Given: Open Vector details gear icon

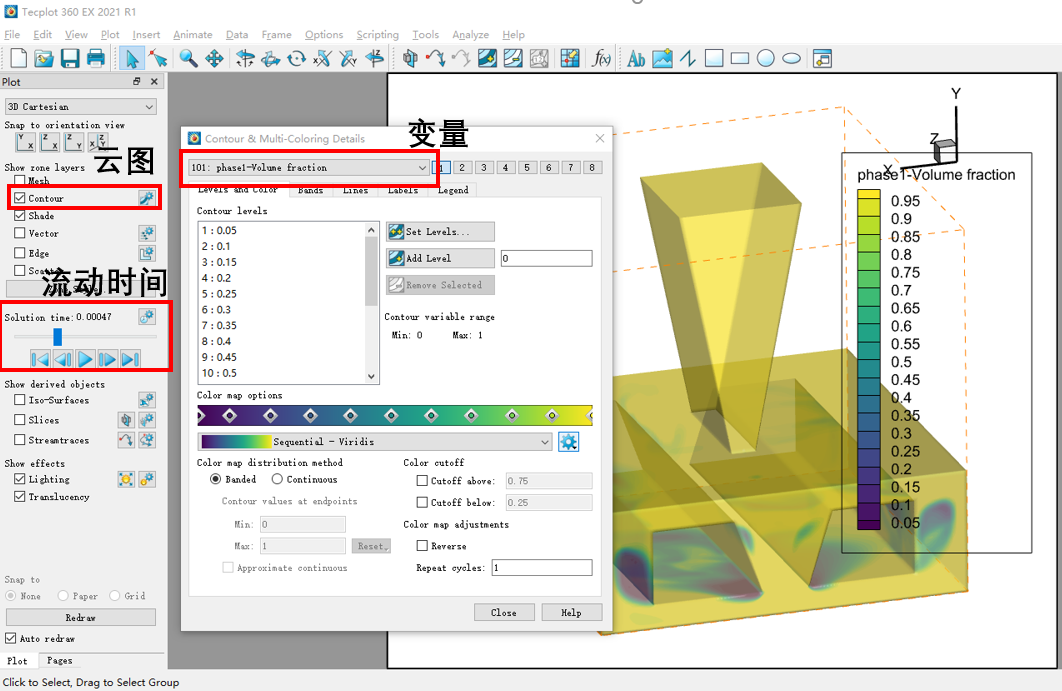Looking at the screenshot, I should click(146, 234).
